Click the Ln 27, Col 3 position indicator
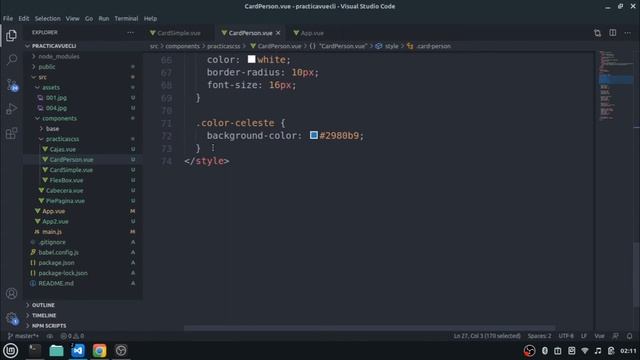The image size is (640, 360). pyautogui.click(x=487, y=336)
